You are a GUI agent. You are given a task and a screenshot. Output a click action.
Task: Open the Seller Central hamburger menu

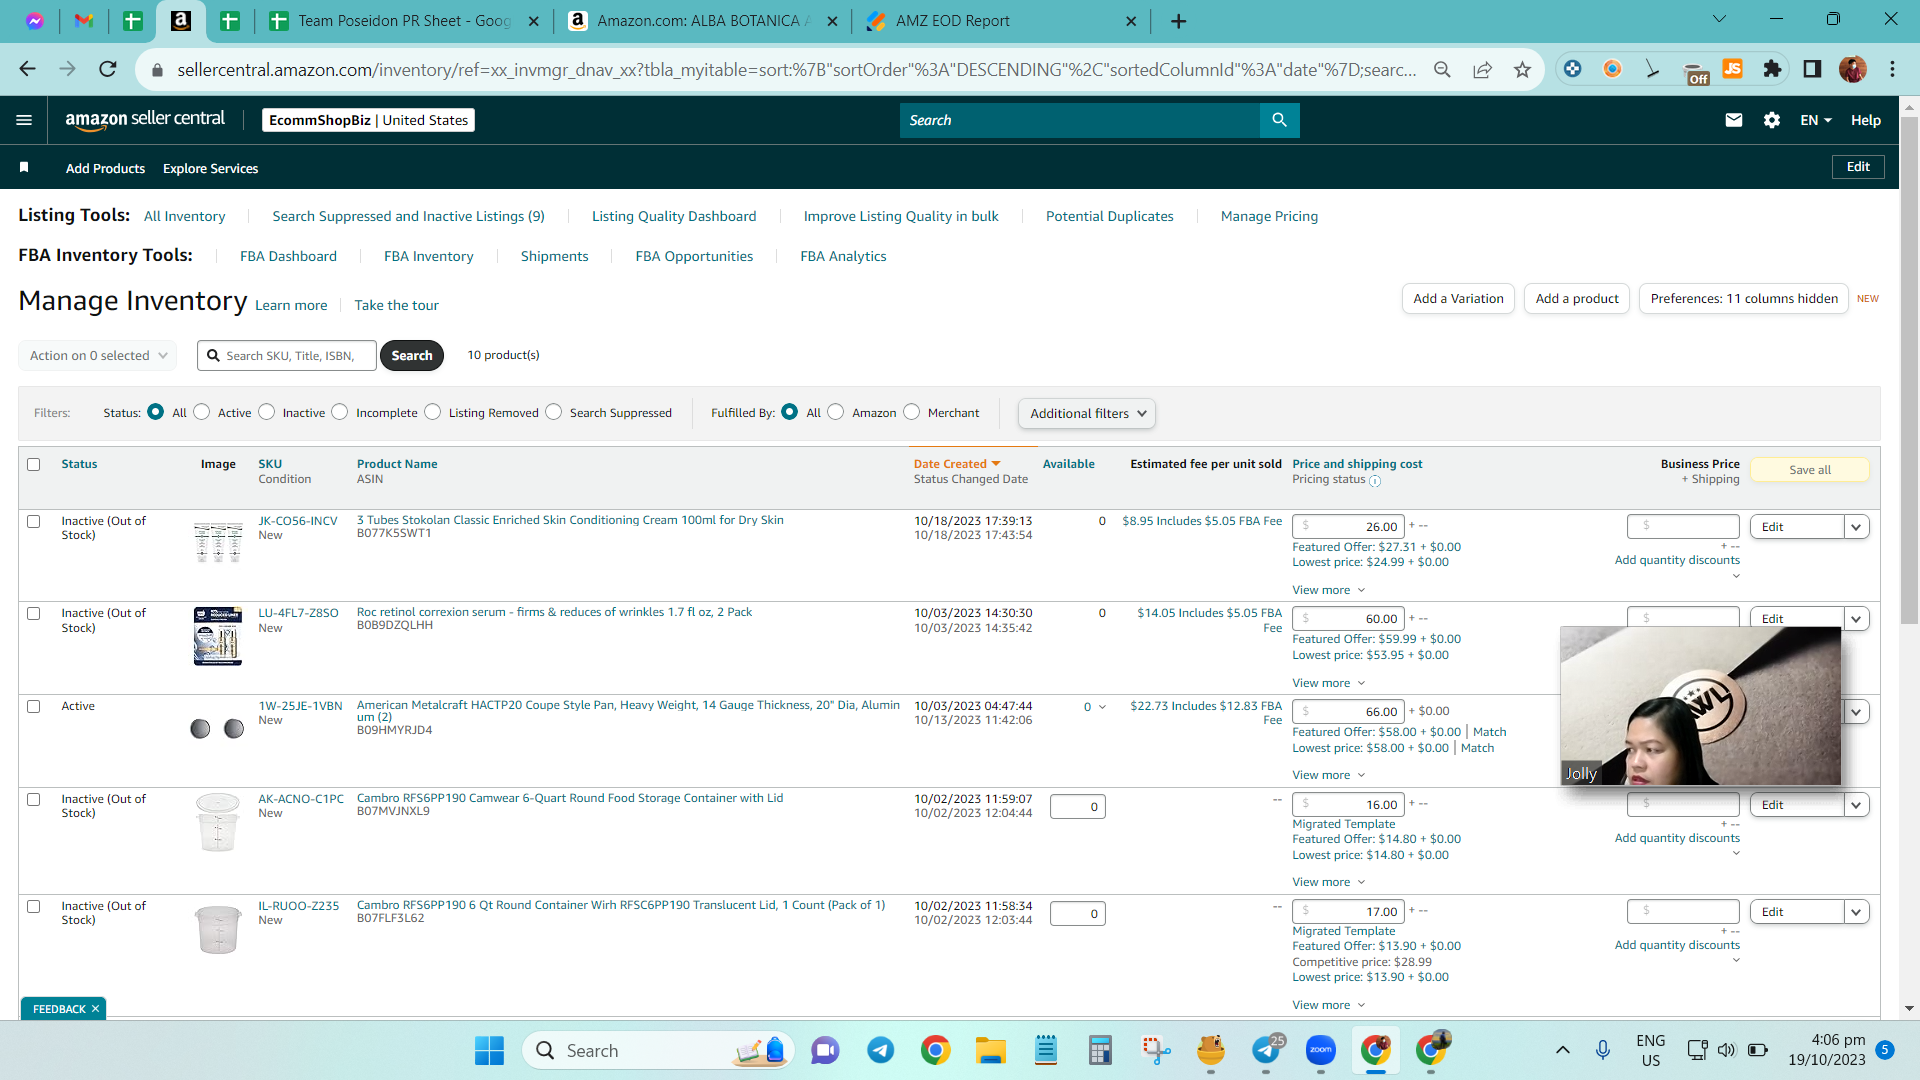(24, 120)
